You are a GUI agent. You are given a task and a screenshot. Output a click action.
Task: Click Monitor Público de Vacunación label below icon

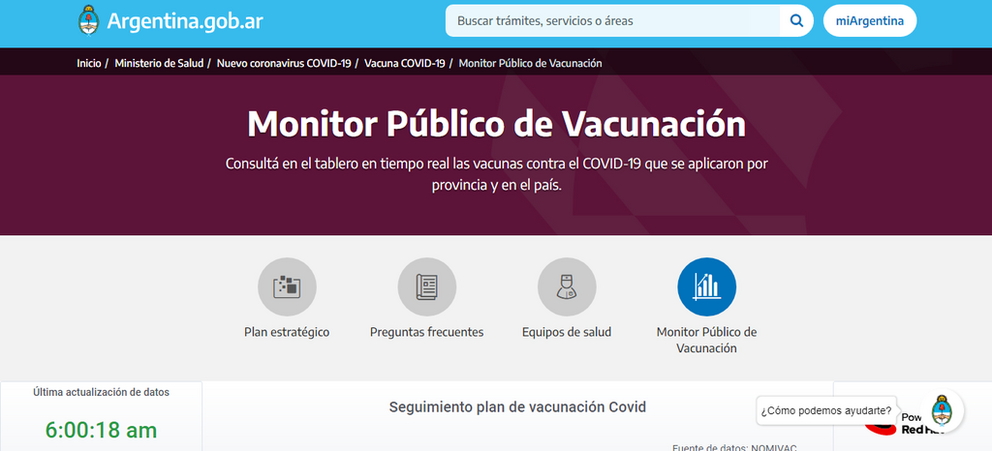(707, 340)
